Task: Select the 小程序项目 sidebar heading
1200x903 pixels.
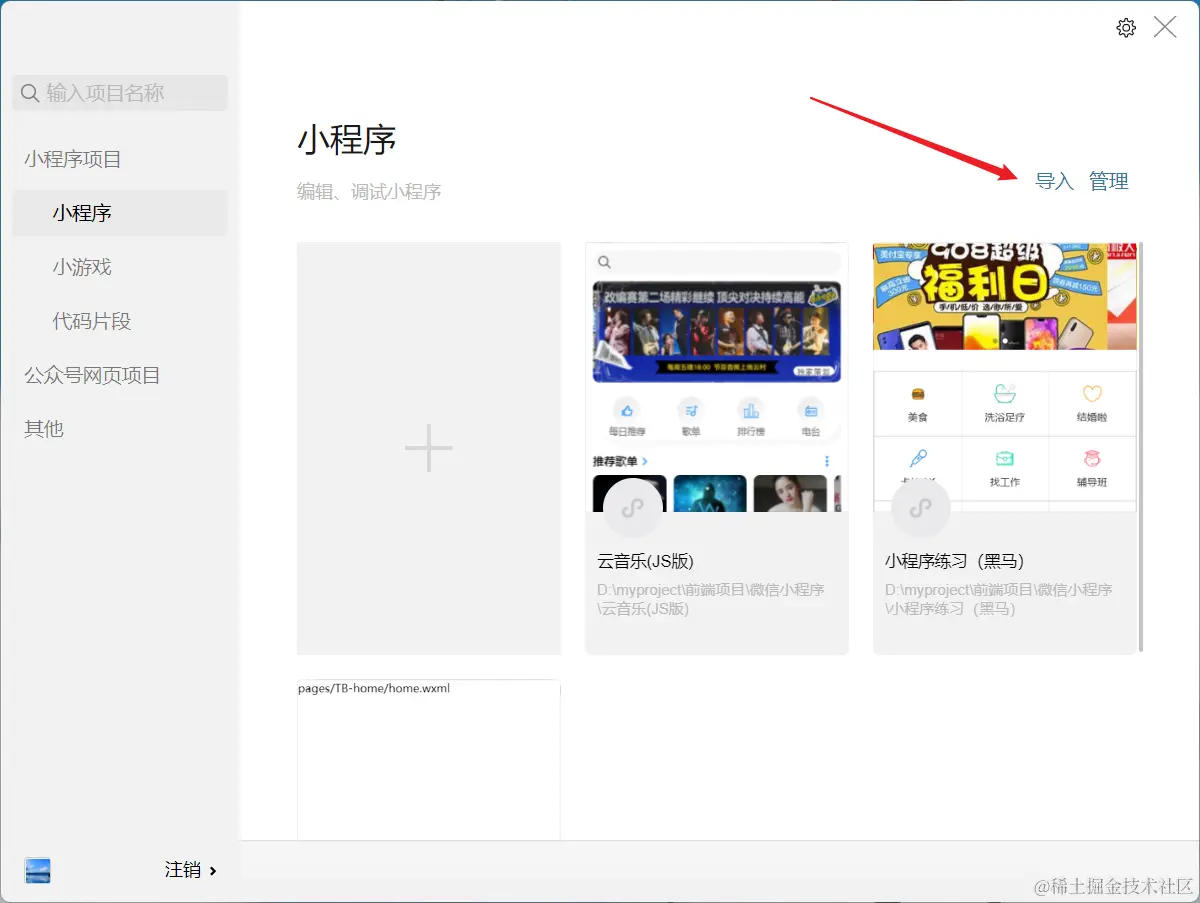Action: pos(73,159)
